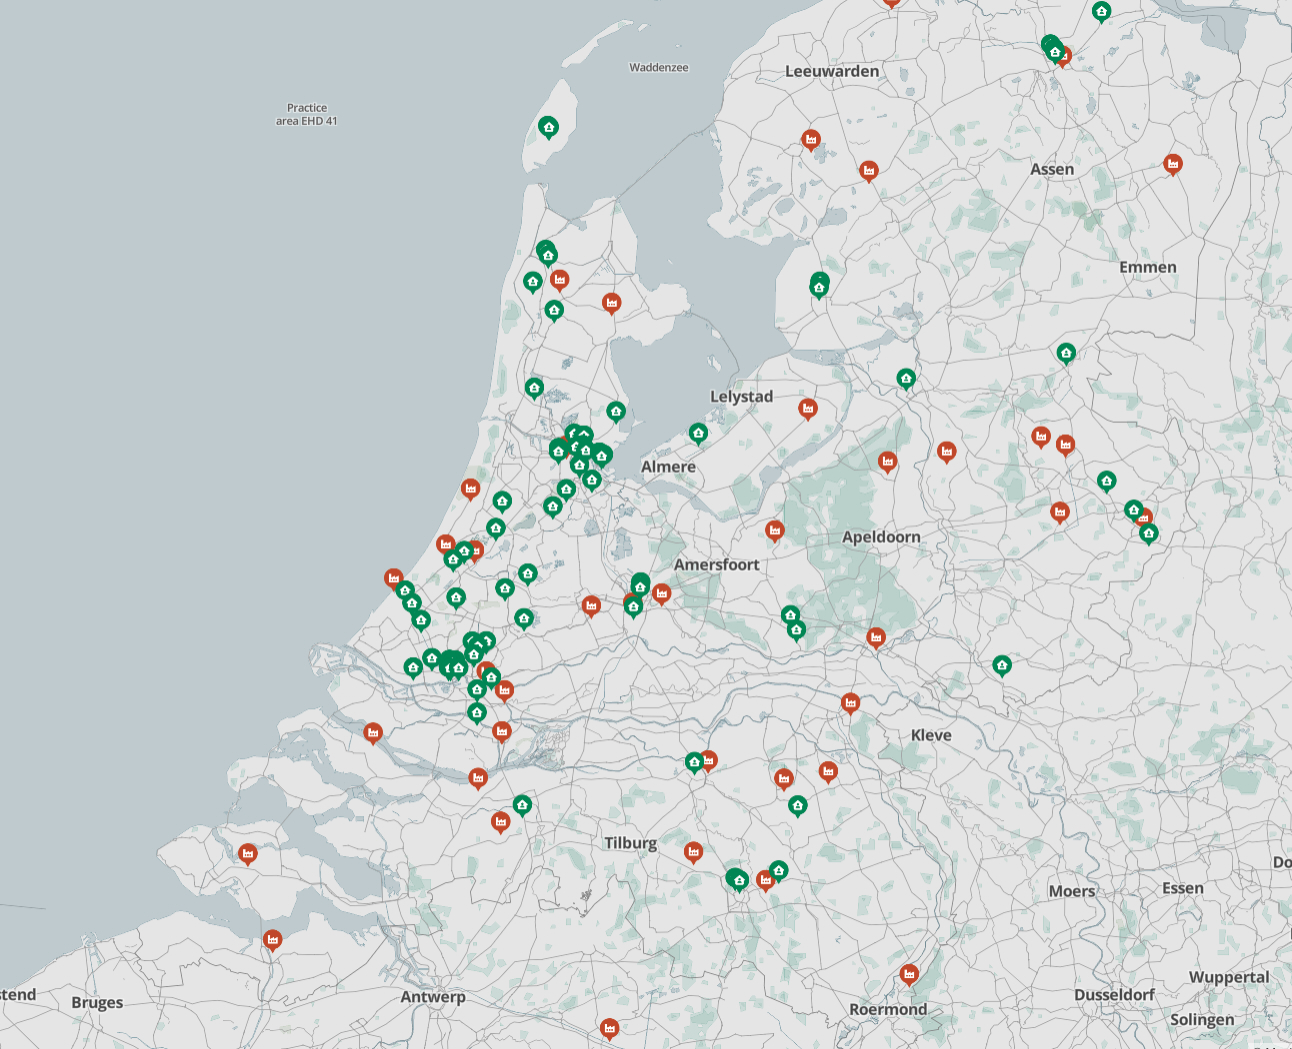
Task: Select the green house marker south of Kleve in Brabant
Action: 797,805
